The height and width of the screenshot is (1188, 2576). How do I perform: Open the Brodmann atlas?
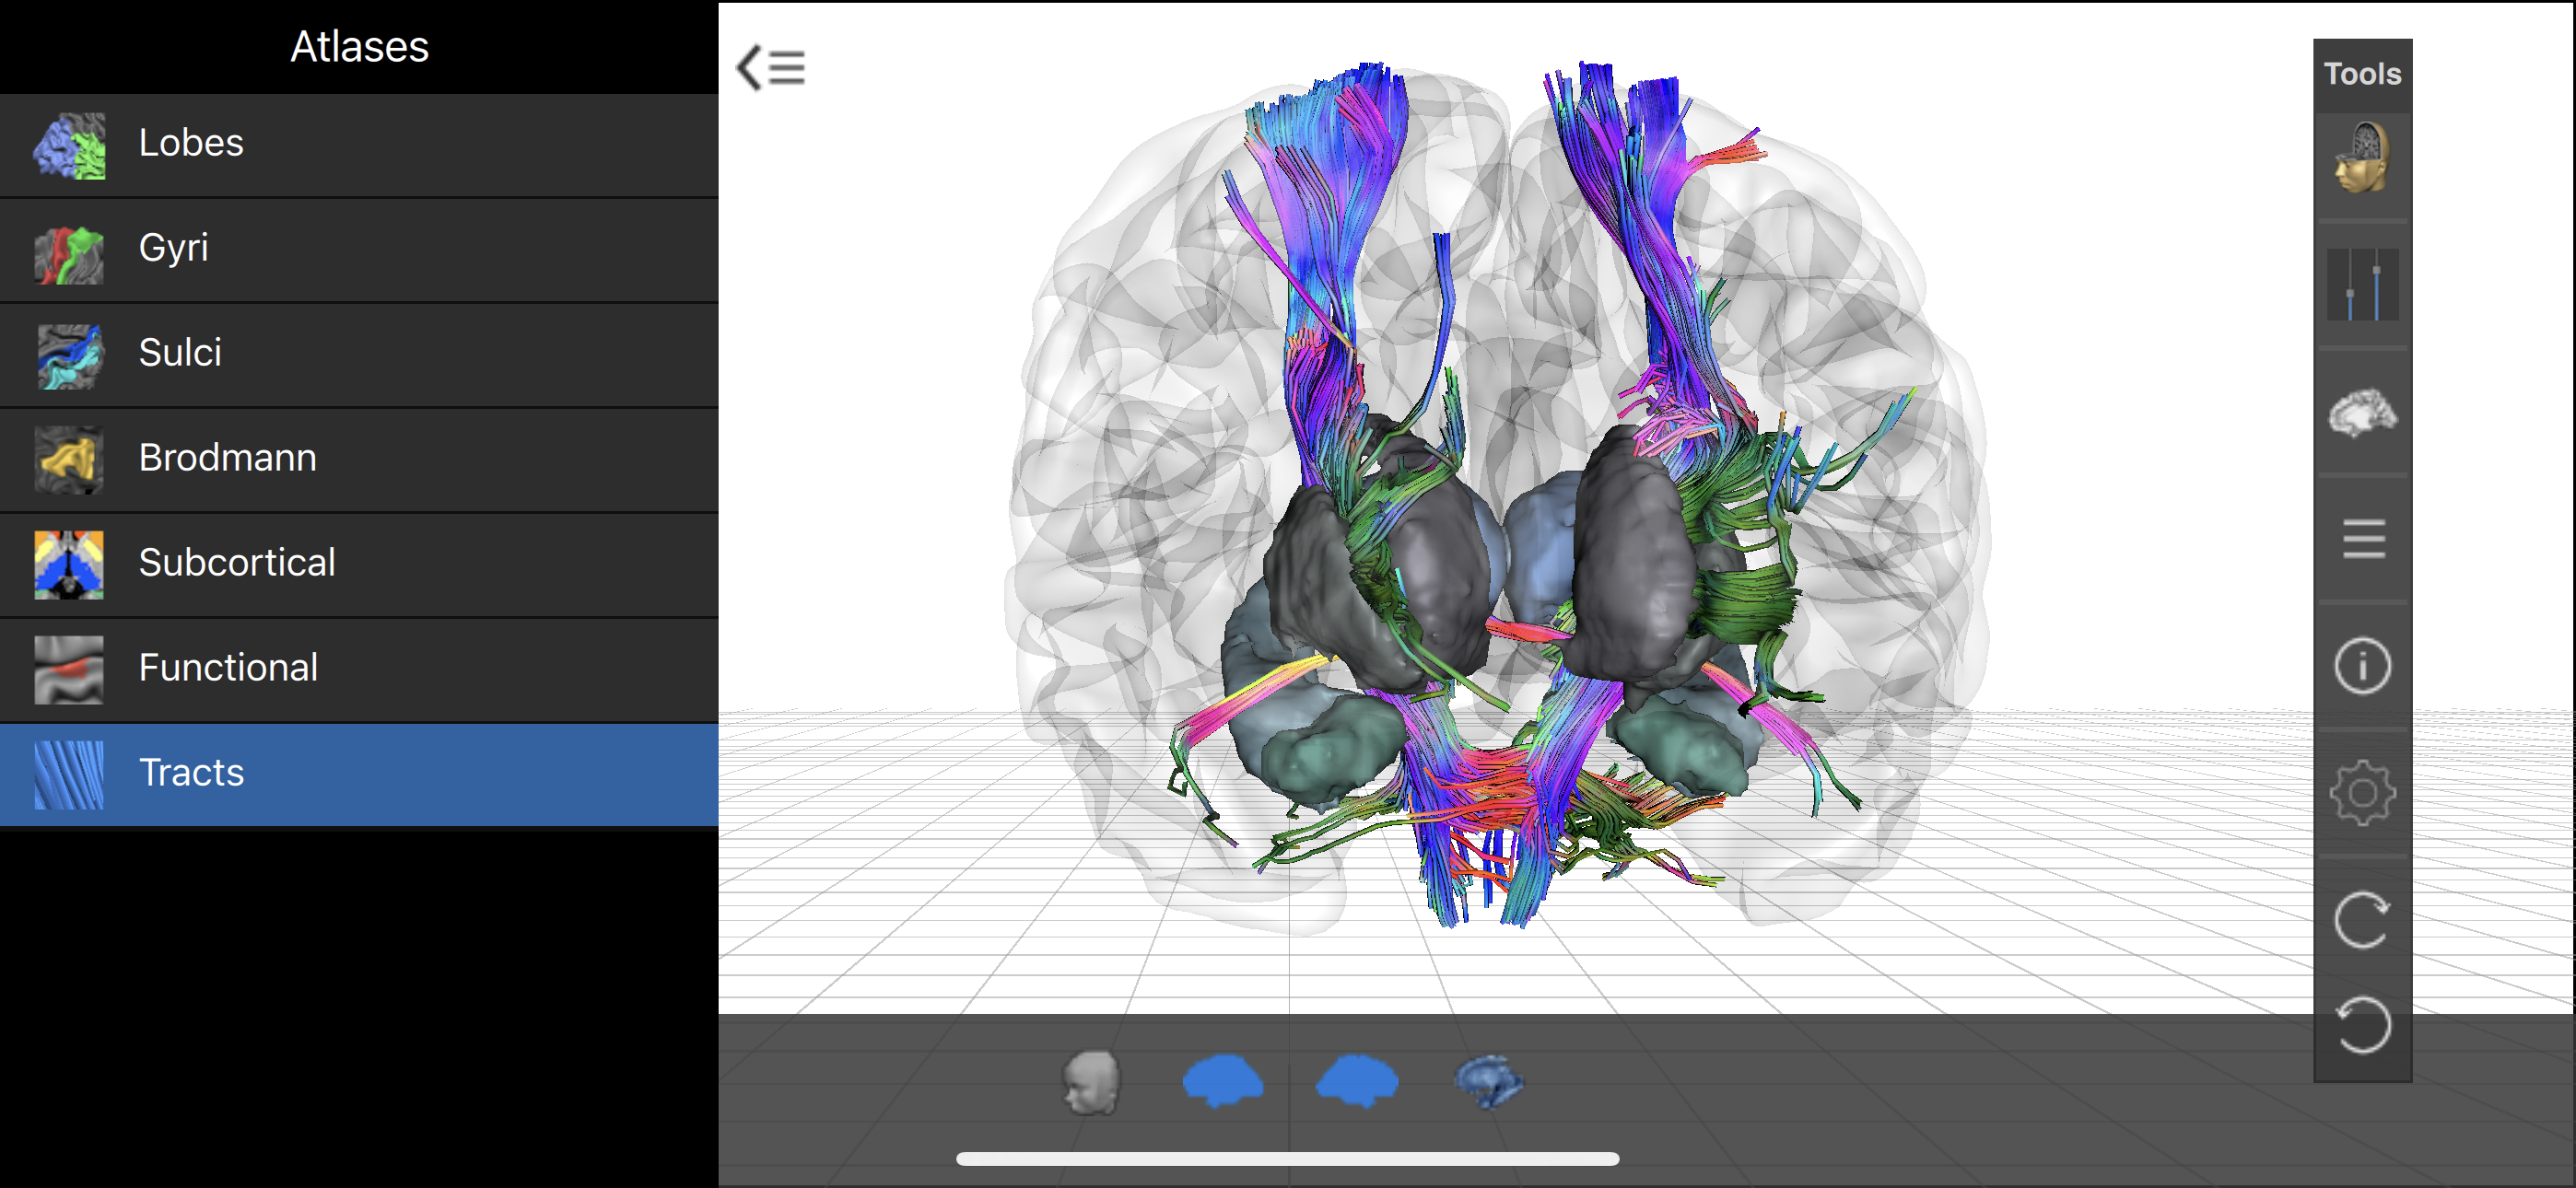[359, 459]
